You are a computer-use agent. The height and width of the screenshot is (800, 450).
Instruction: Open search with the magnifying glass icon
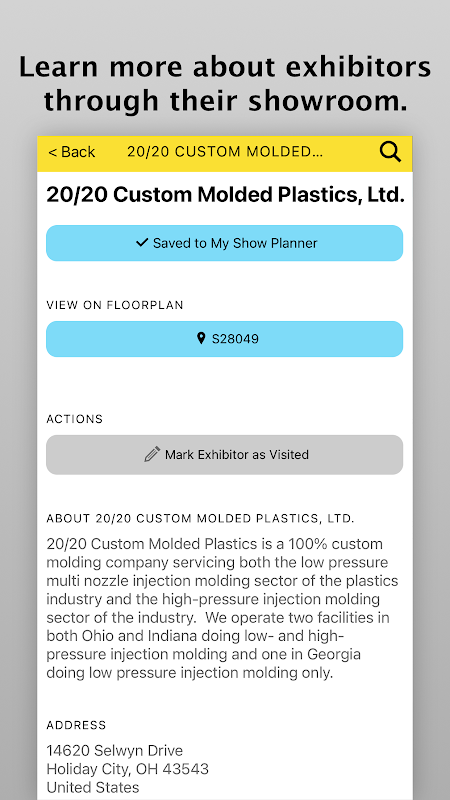coord(390,152)
